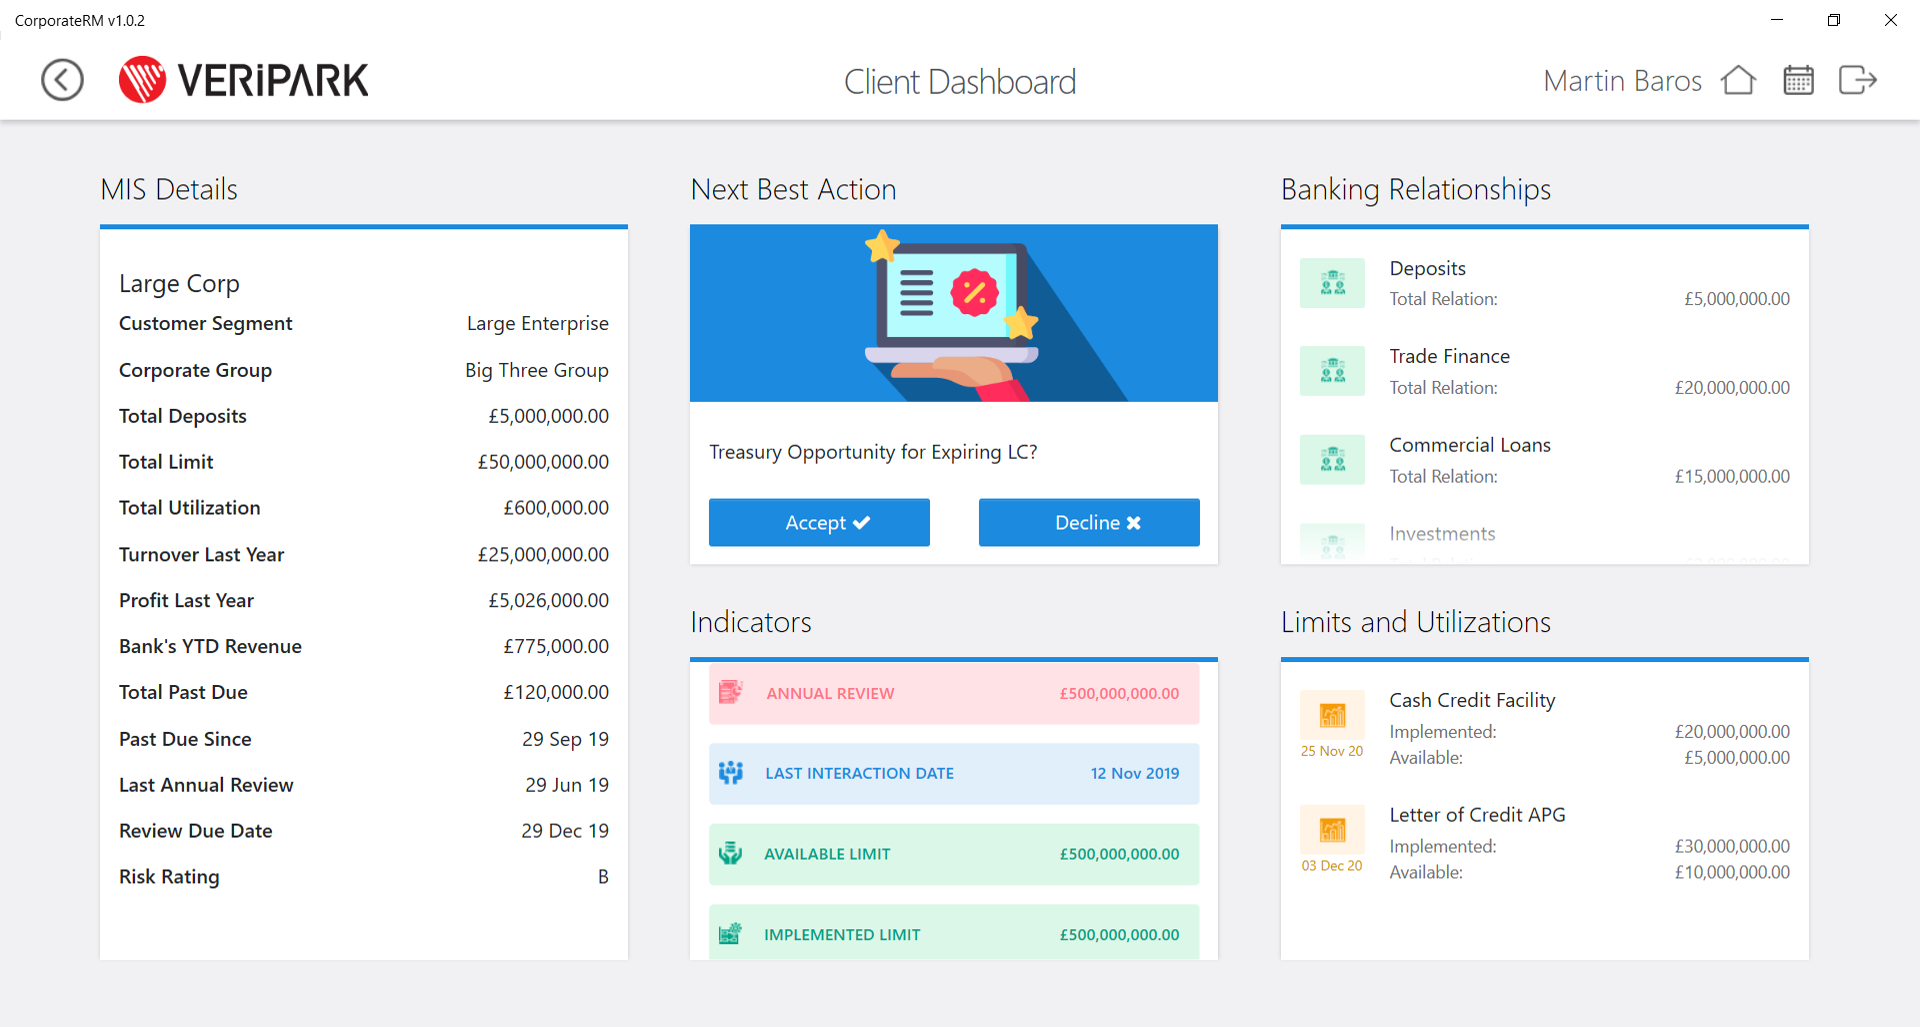Image resolution: width=1920 pixels, height=1027 pixels.
Task: Click the VeriPark logo
Action: point(243,80)
